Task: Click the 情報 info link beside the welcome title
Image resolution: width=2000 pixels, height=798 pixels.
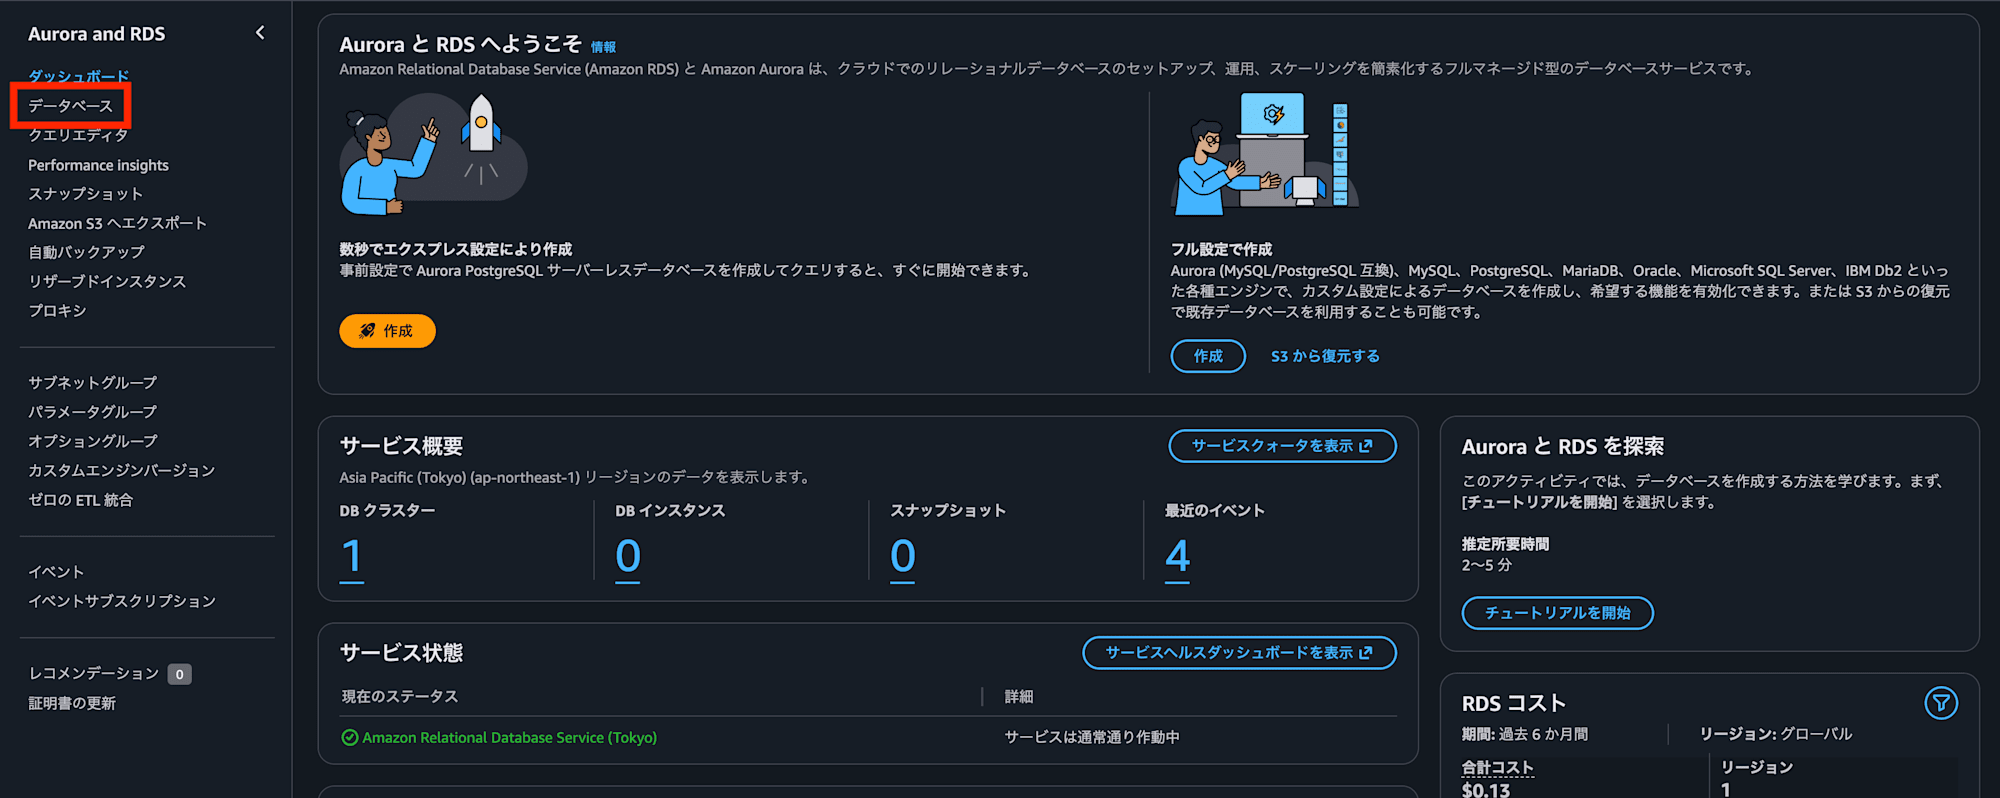Action: (603, 47)
